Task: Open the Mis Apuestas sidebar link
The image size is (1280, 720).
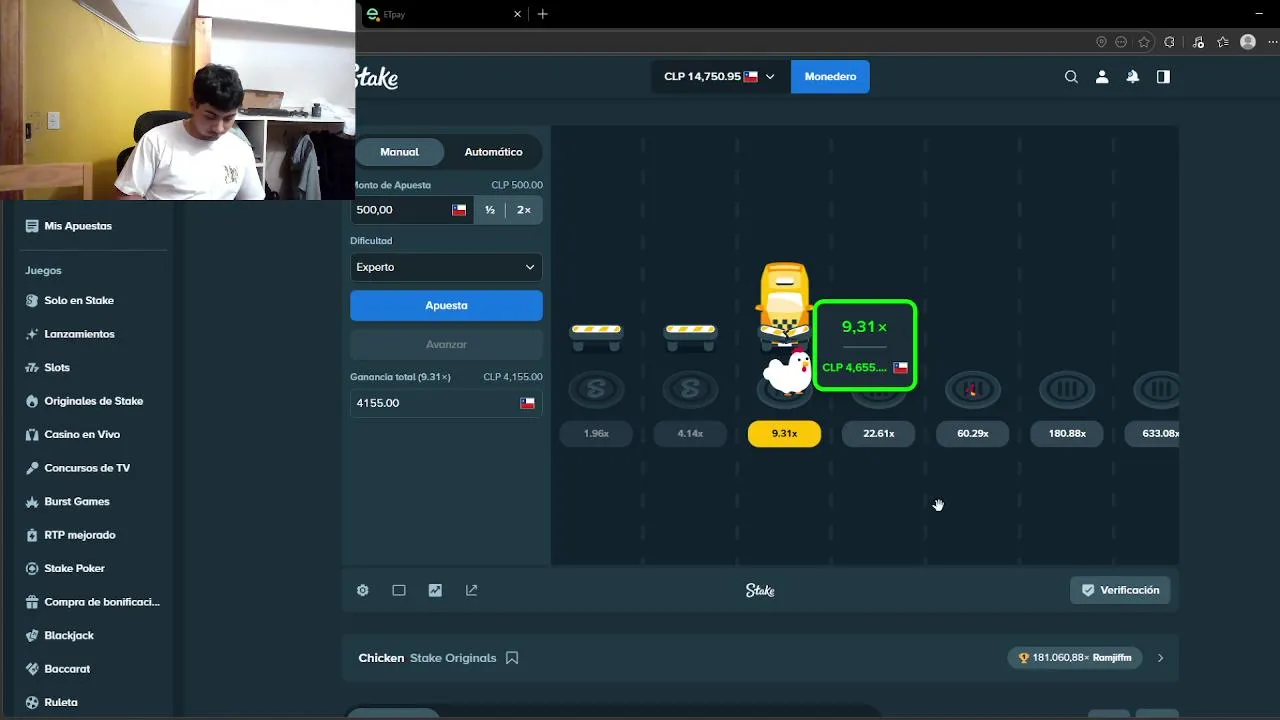Action: [x=78, y=226]
